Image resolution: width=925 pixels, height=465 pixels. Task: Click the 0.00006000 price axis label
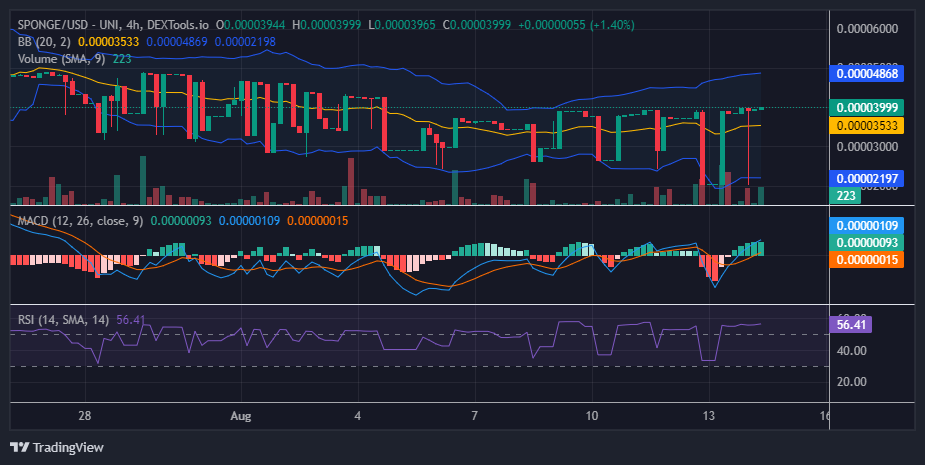click(x=867, y=29)
